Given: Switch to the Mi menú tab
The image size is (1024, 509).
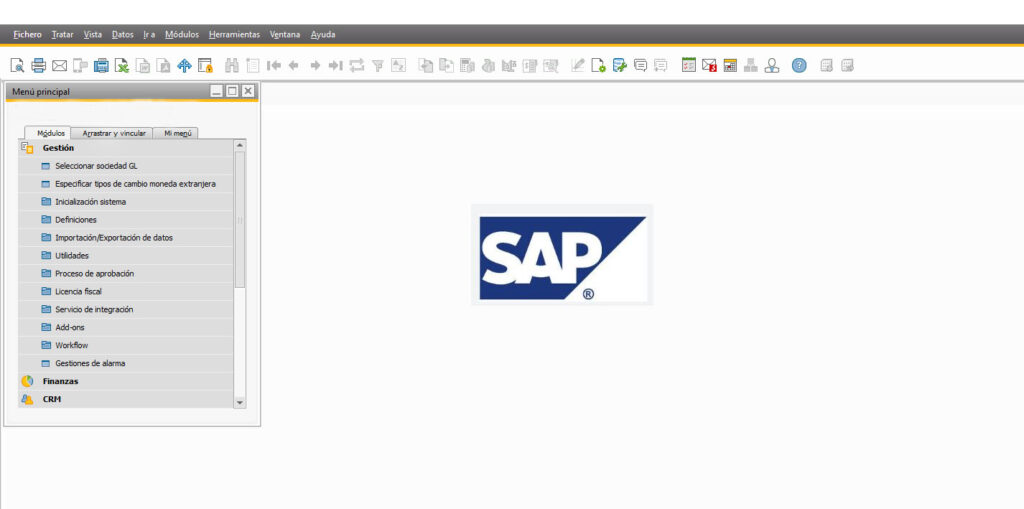Looking at the screenshot, I should click(178, 133).
